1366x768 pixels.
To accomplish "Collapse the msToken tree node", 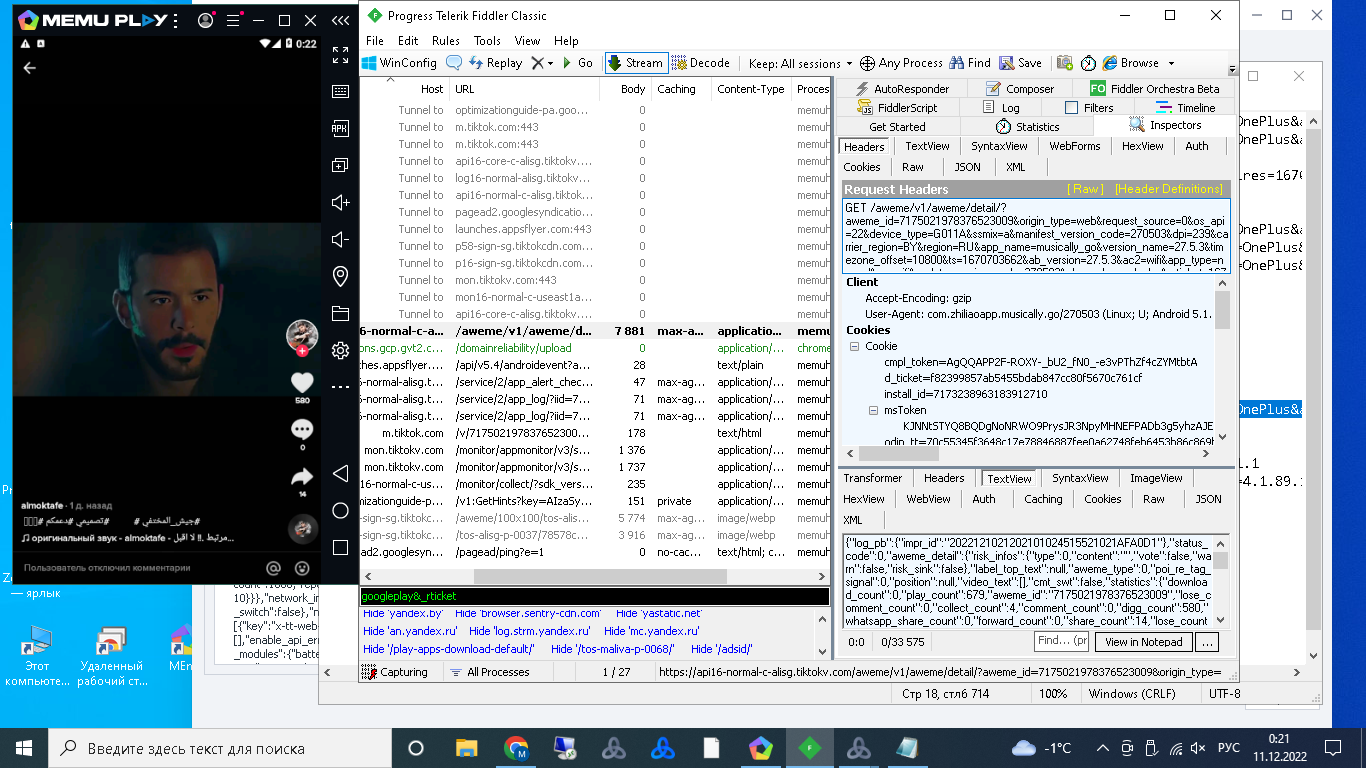I will (x=873, y=410).
